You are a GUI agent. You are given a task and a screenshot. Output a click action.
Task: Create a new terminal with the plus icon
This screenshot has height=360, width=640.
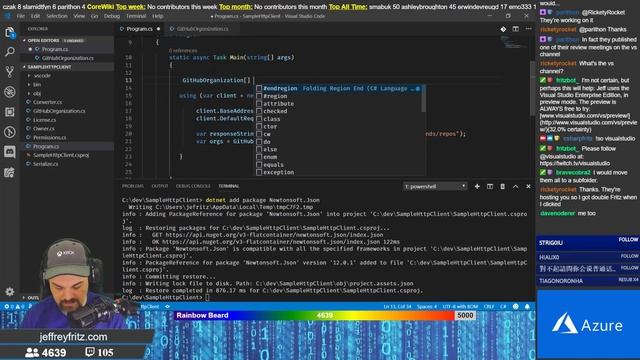coord(477,187)
